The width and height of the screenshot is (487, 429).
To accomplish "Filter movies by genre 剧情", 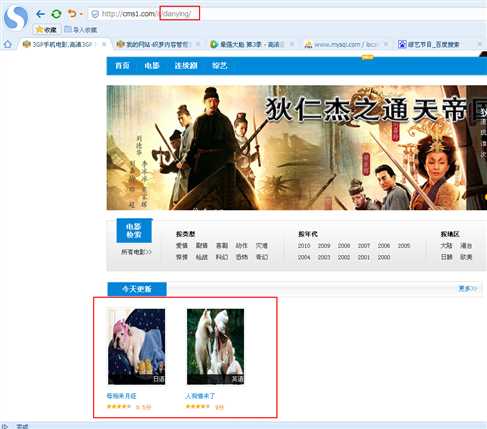I will (202, 246).
